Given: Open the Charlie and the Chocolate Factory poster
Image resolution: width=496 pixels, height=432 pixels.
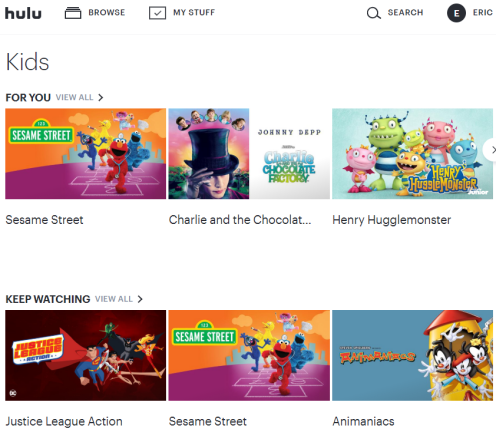Looking at the screenshot, I should (249, 154).
